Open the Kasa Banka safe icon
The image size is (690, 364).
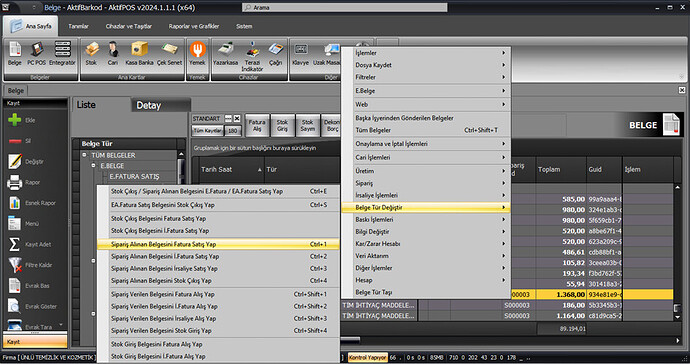[x=139, y=50]
